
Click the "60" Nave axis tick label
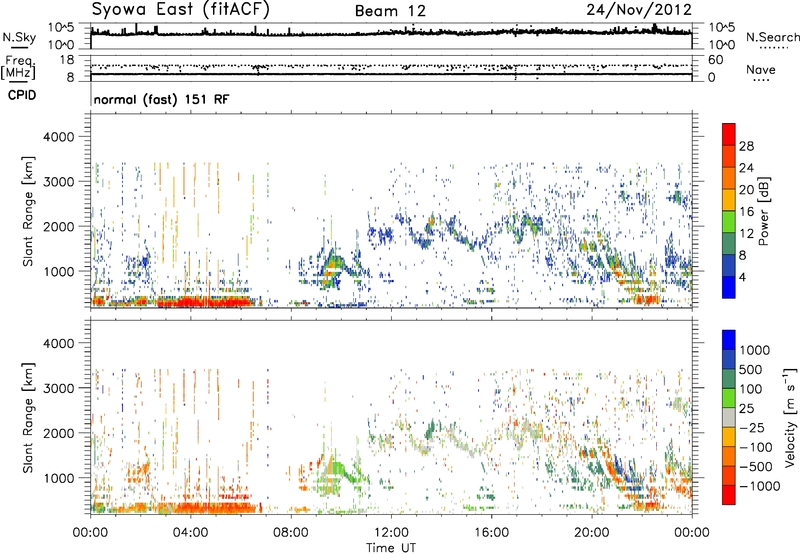[715, 60]
